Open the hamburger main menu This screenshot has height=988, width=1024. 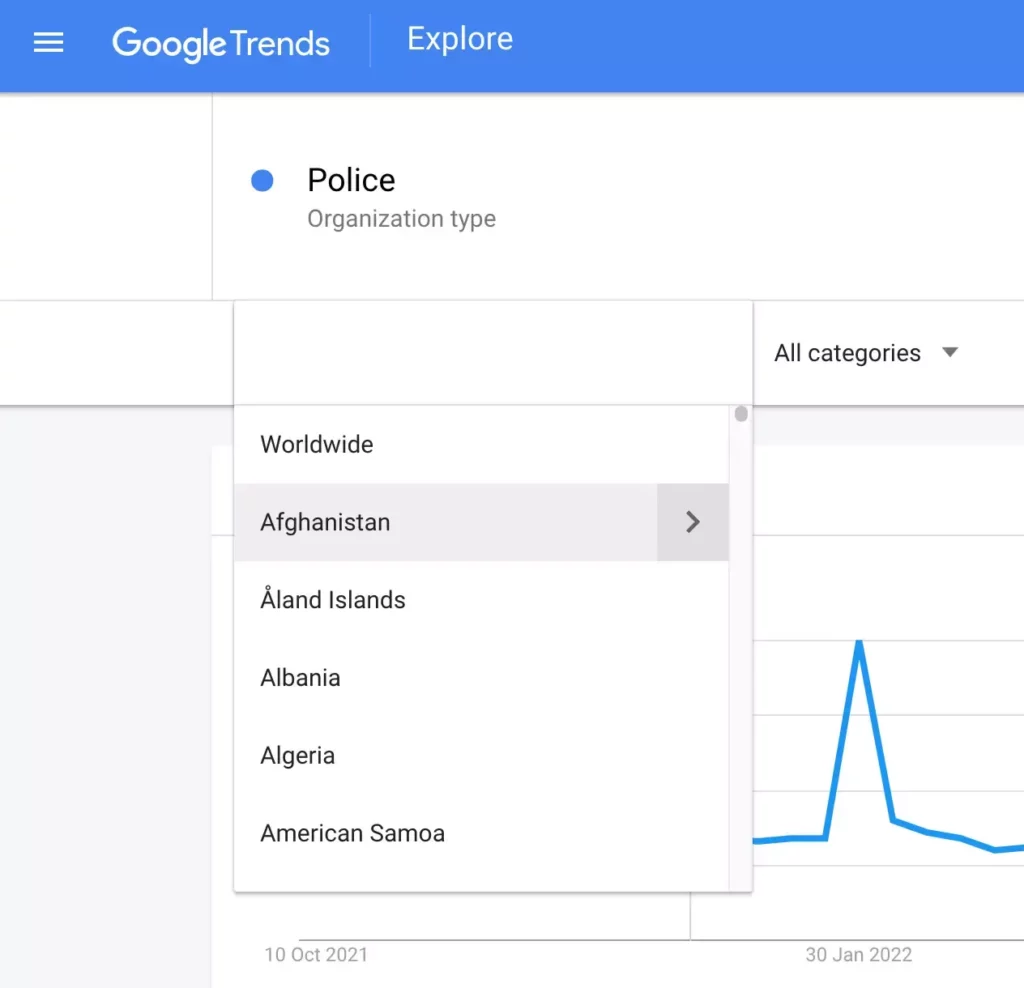tap(48, 43)
